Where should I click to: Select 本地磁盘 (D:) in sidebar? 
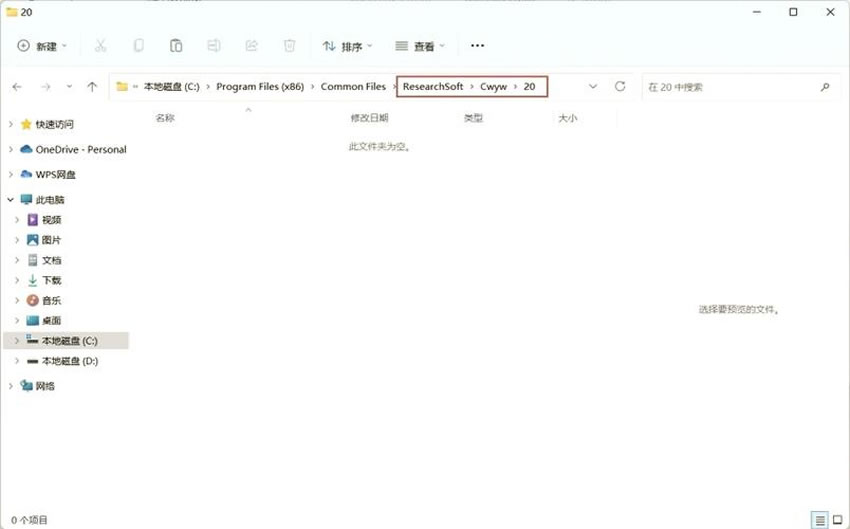coord(69,361)
